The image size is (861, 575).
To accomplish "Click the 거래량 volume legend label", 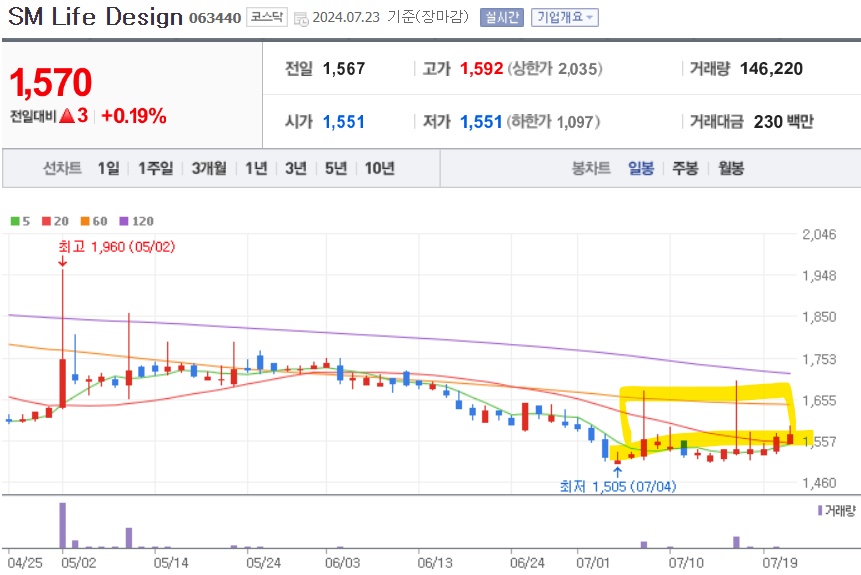I will tap(837, 511).
